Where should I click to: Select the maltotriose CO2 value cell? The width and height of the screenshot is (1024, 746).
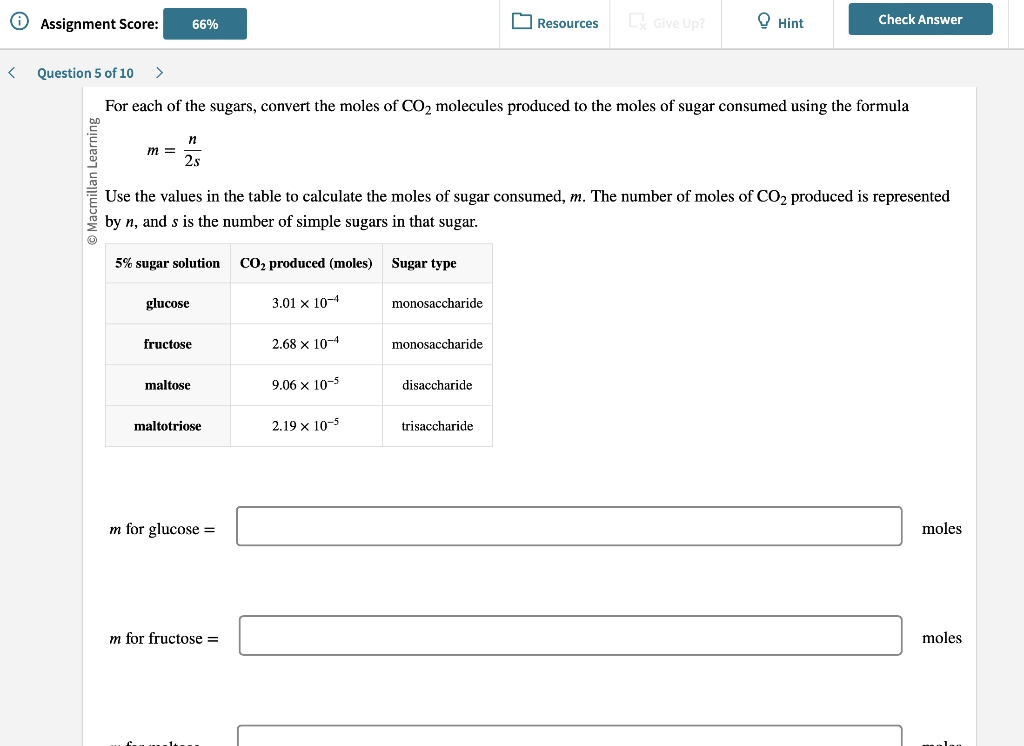[306, 427]
